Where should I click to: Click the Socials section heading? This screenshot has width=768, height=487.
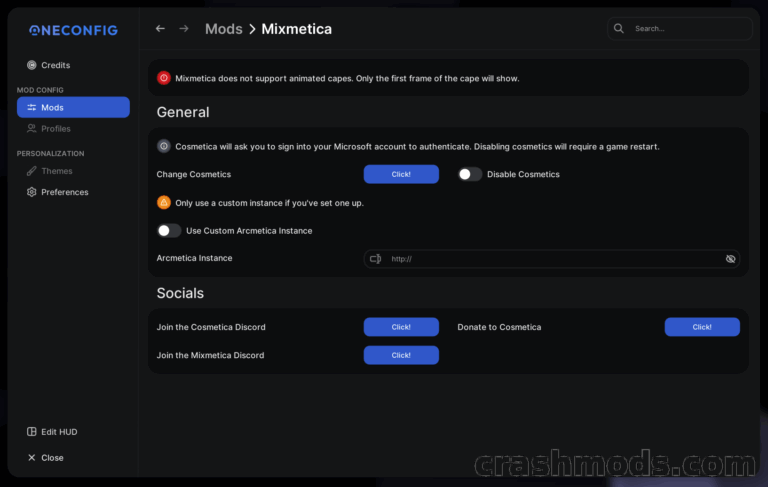[180, 293]
